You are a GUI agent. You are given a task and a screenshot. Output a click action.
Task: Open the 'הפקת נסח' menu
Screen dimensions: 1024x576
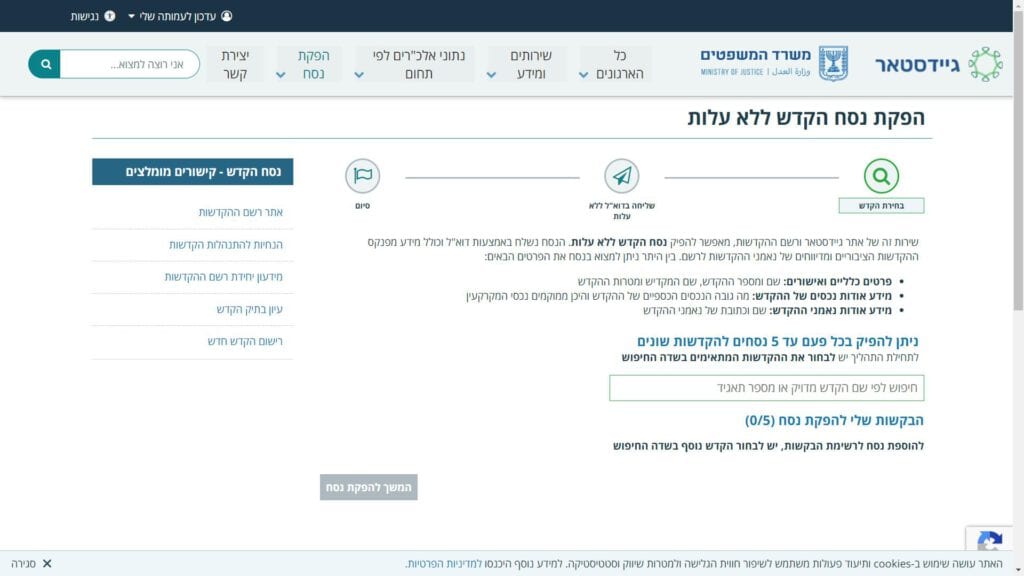click(303, 64)
